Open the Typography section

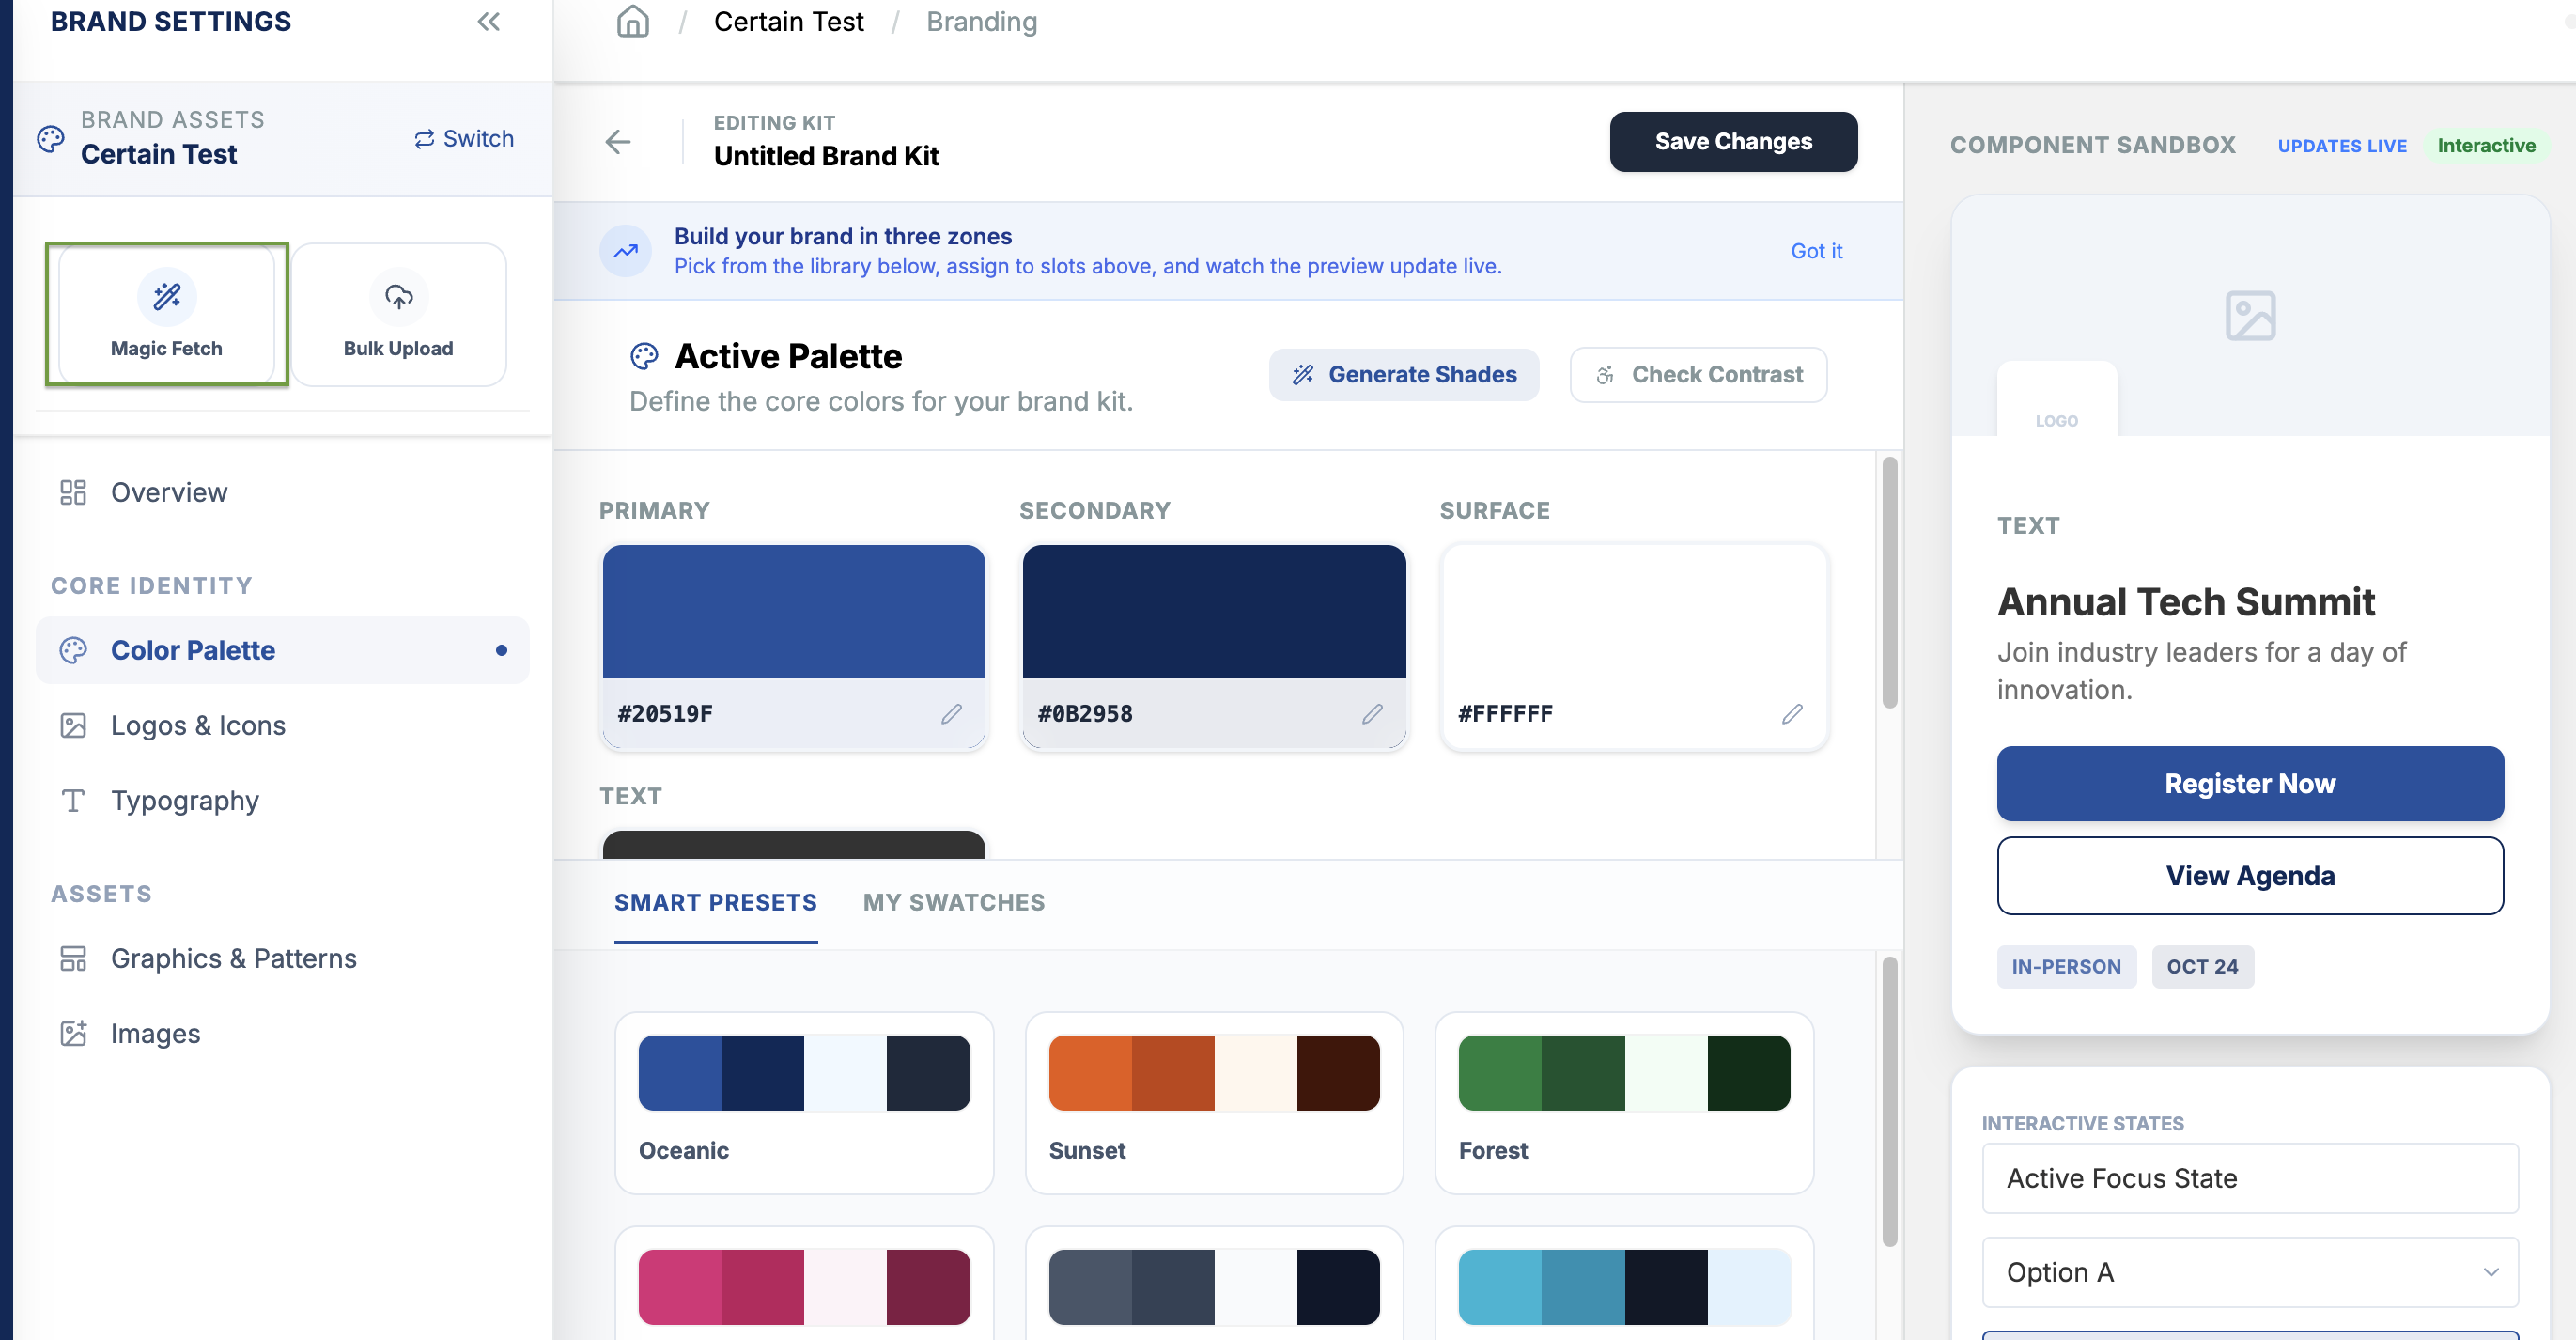tap(283, 800)
